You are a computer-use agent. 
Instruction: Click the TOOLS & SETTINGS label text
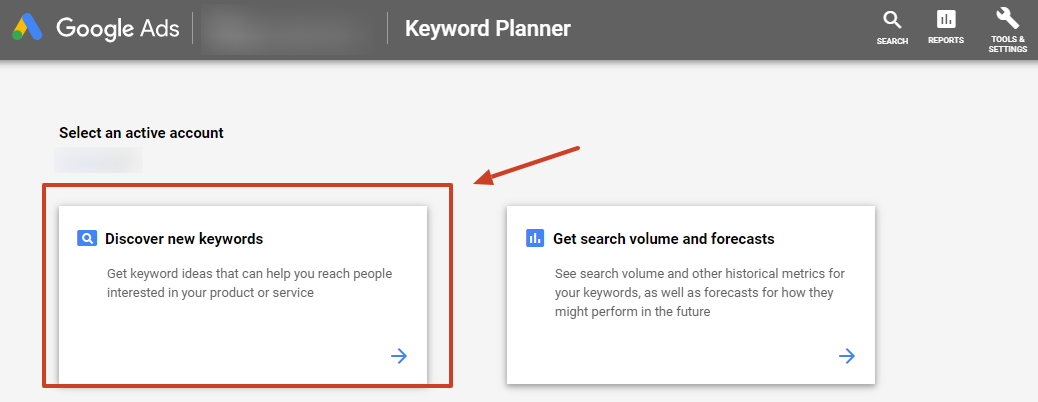[x=1008, y=44]
